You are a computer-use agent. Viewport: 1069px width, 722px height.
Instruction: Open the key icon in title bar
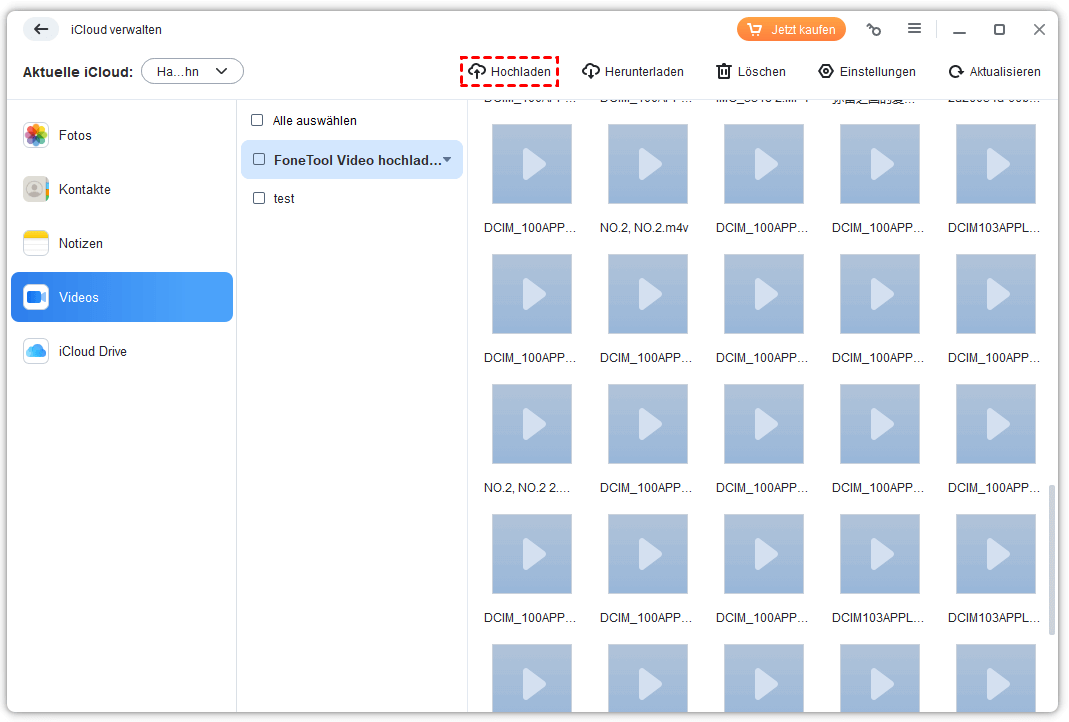tap(873, 30)
